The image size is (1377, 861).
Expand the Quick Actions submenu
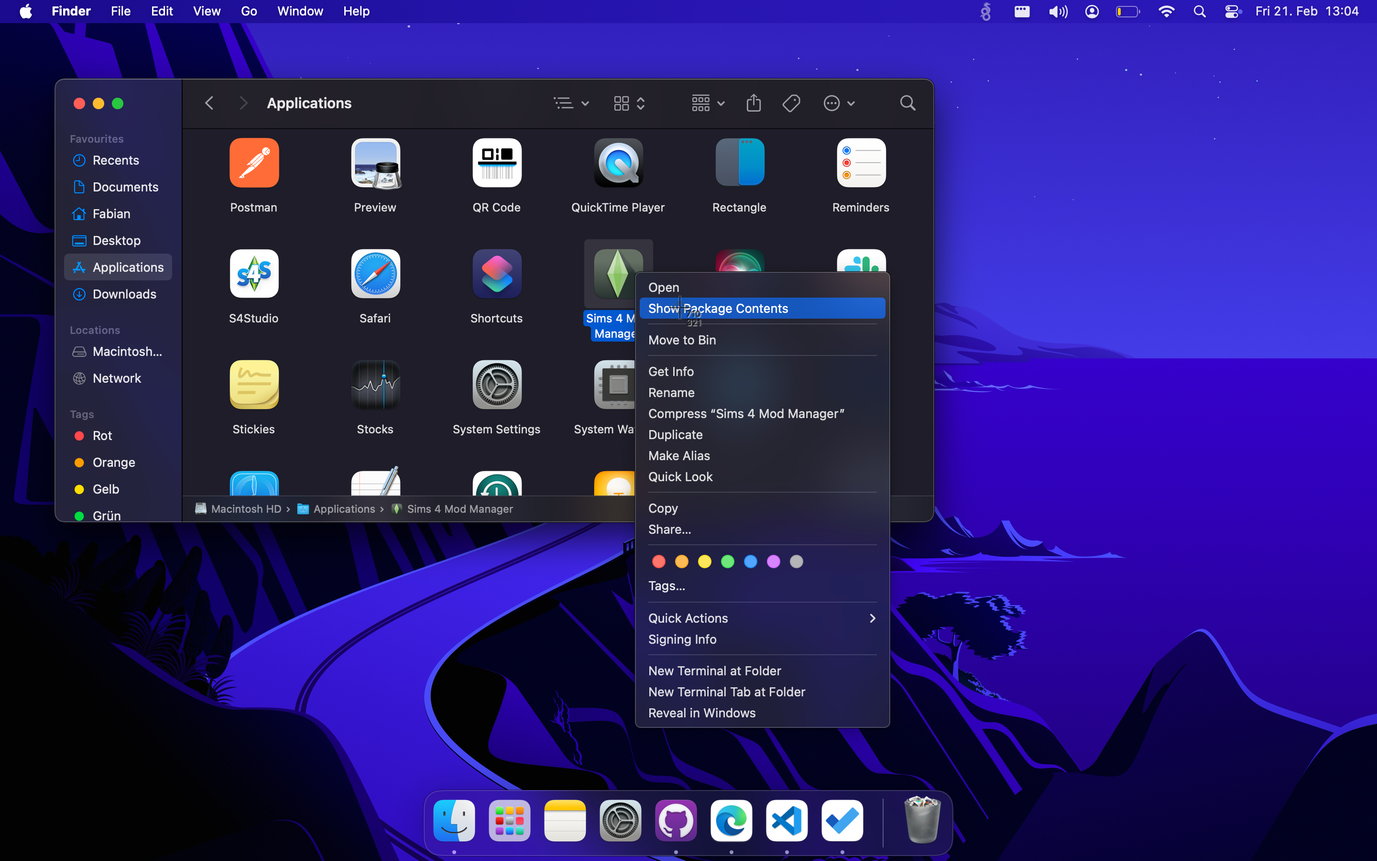coord(762,618)
